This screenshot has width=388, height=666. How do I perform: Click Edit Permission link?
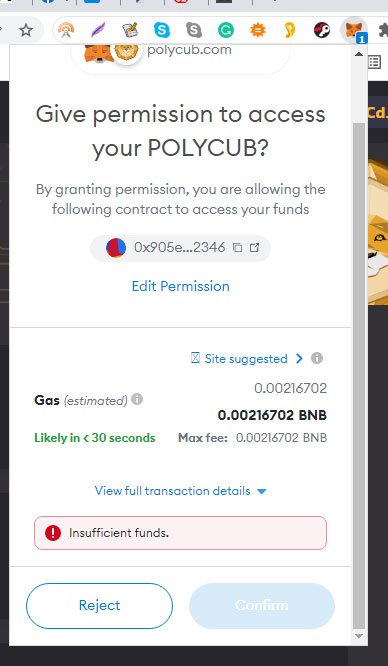(x=181, y=286)
